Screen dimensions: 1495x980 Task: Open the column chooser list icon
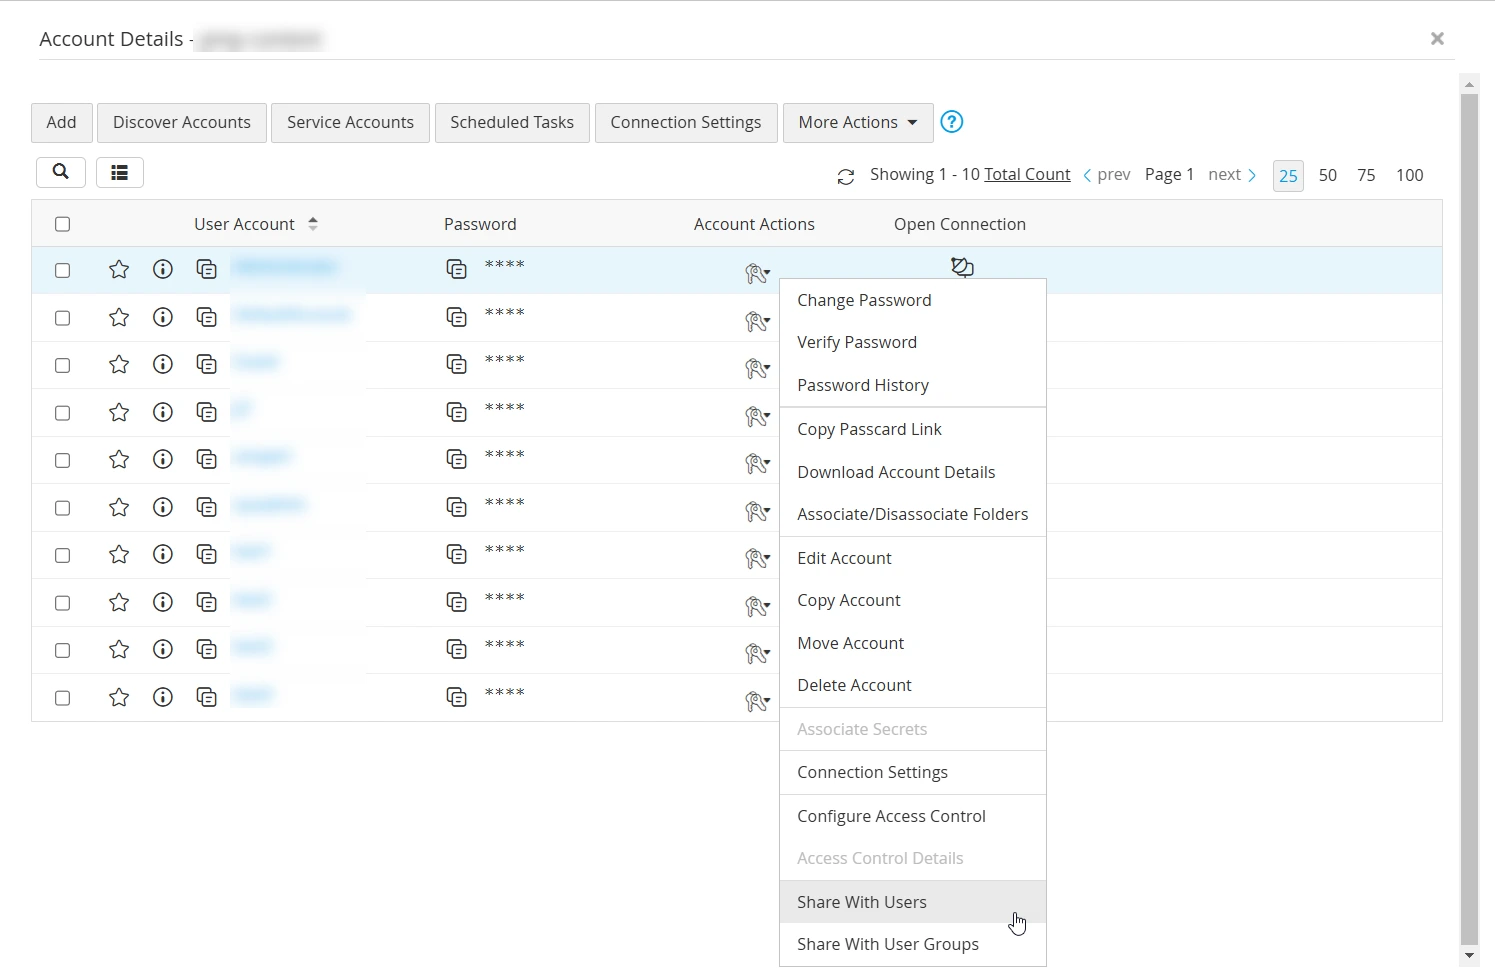point(120,173)
